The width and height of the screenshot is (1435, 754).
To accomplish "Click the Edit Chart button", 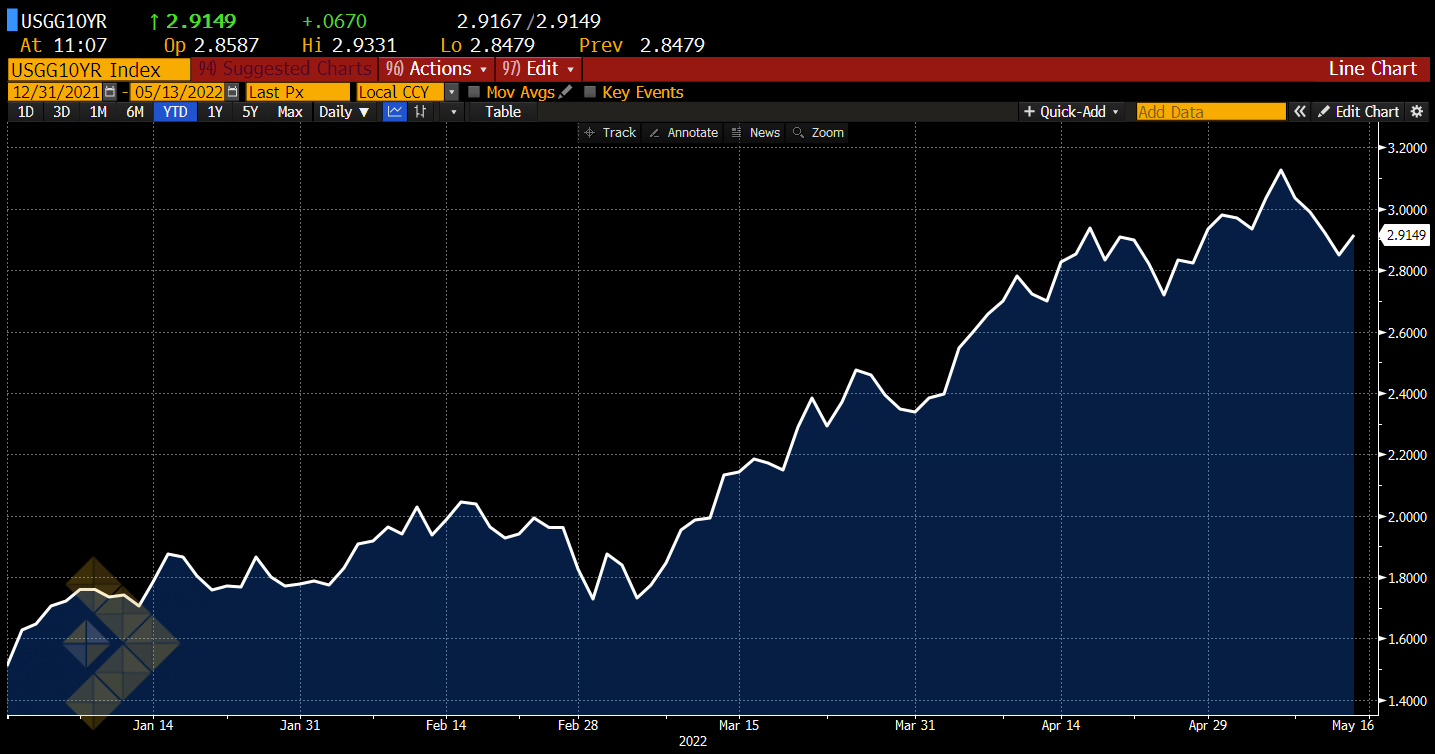I will (x=1358, y=112).
